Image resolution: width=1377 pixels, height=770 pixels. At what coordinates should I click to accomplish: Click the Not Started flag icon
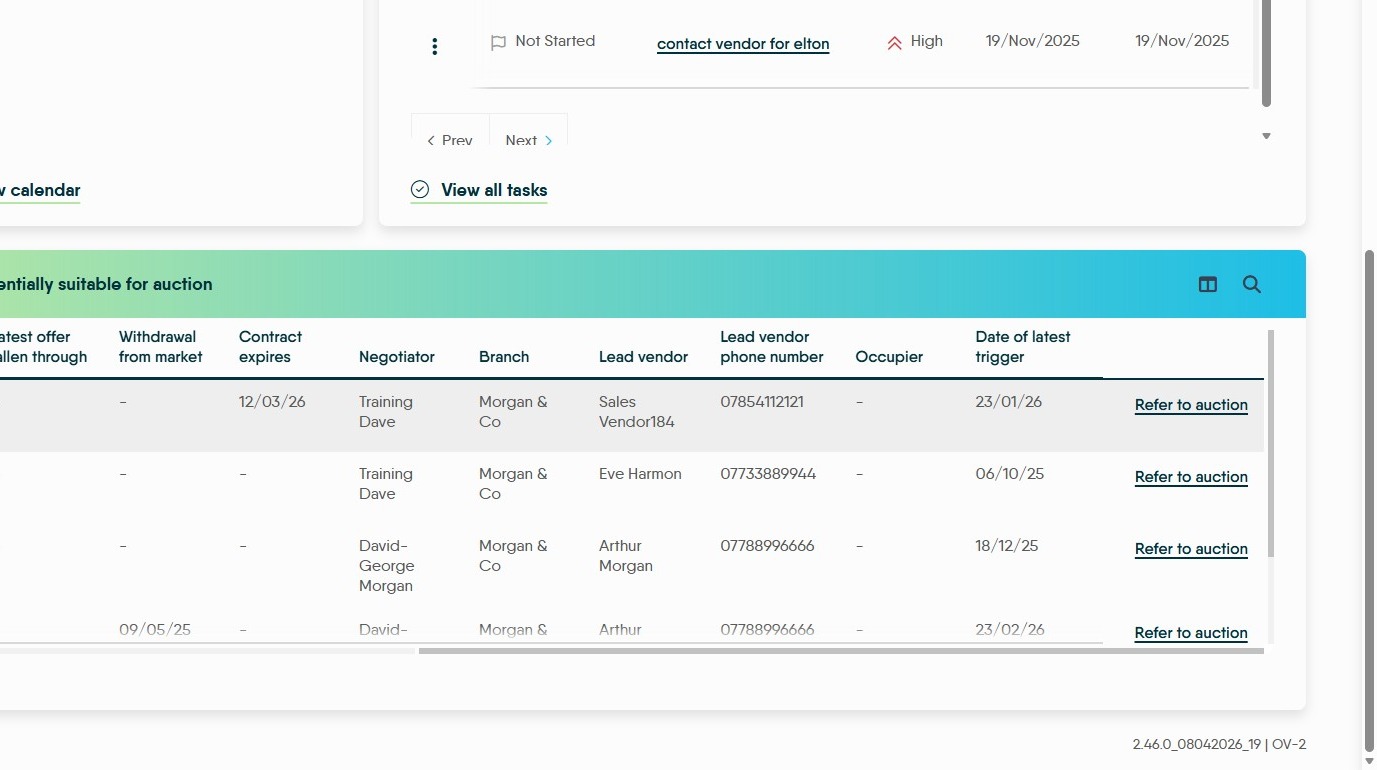[498, 43]
